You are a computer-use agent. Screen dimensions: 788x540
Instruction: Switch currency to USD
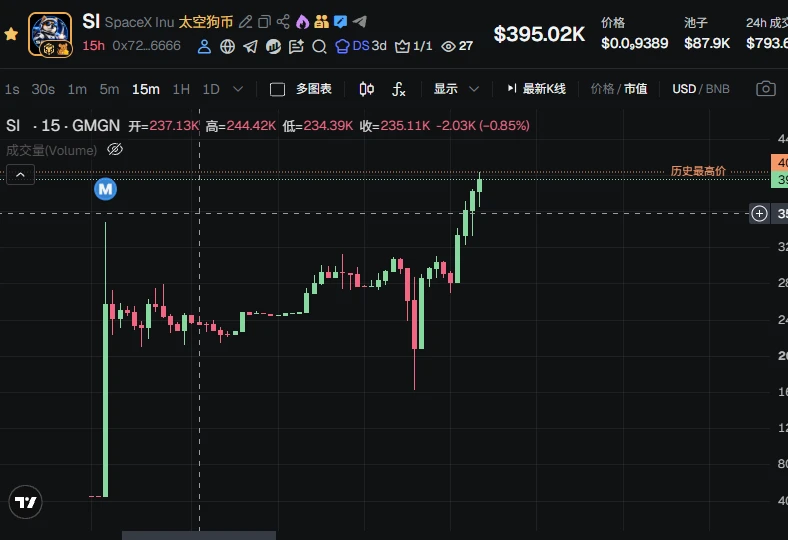tap(684, 89)
